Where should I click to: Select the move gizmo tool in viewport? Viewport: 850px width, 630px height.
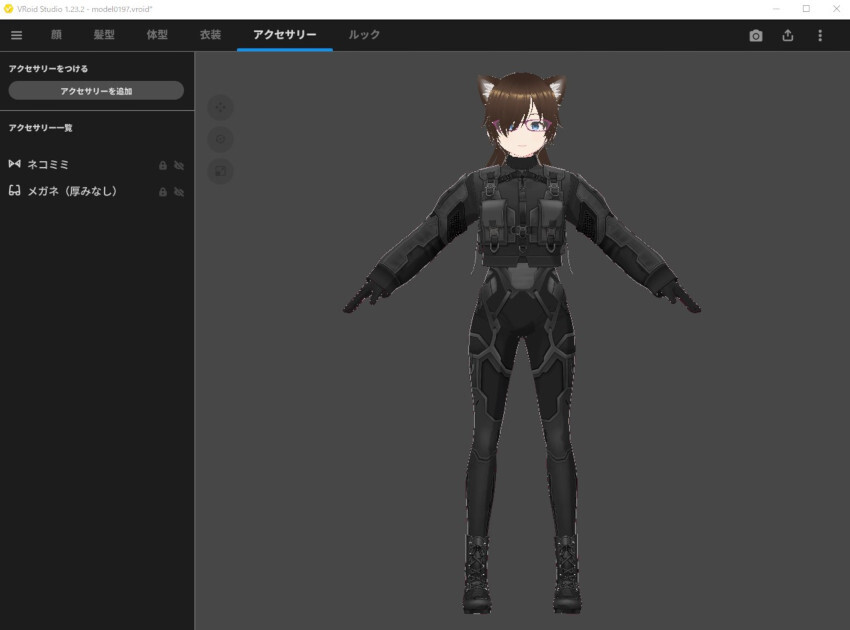(x=220, y=107)
